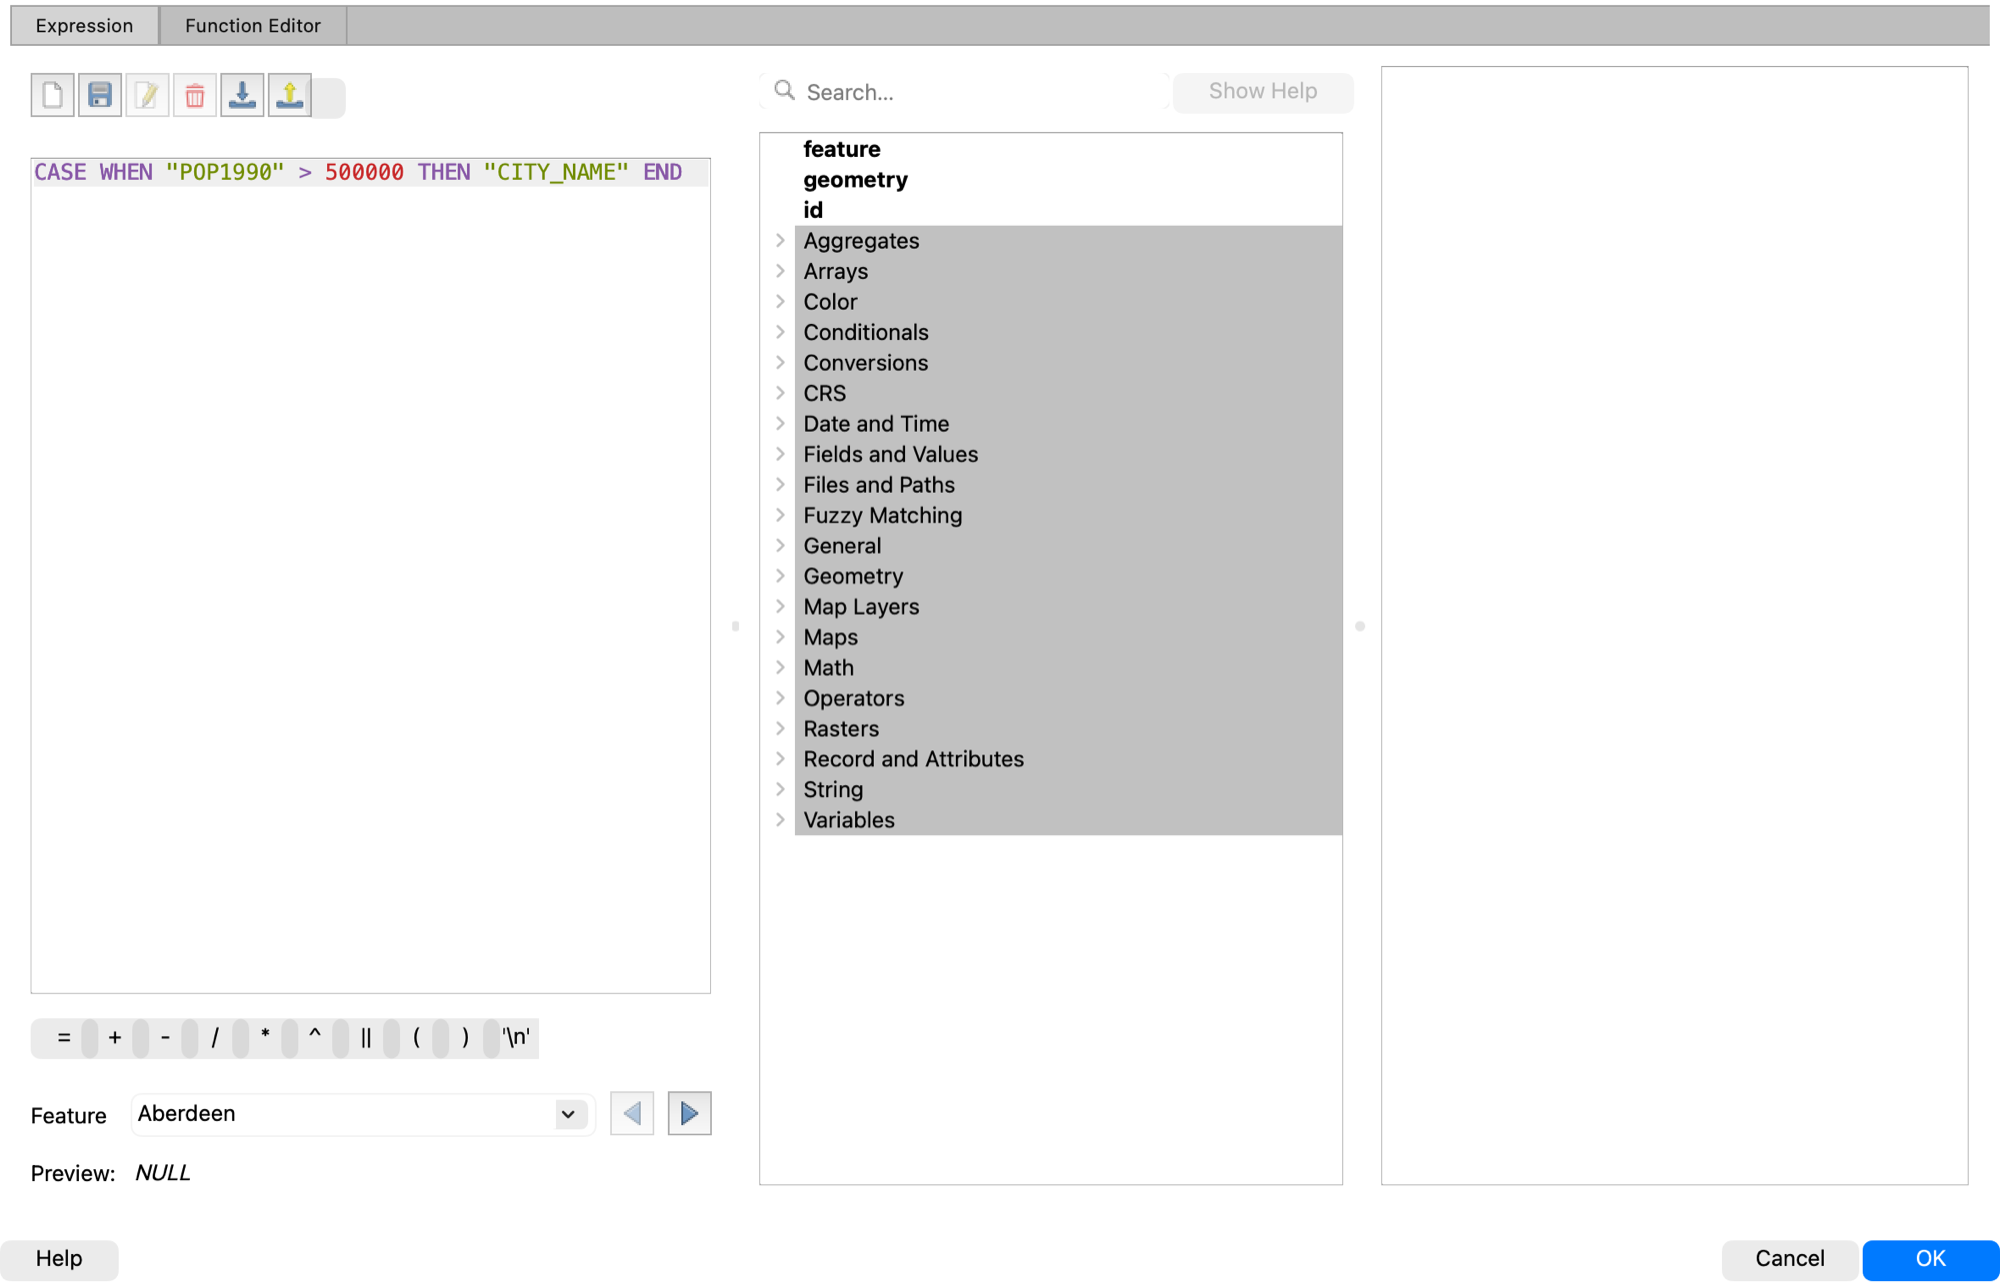Click inside the expression text editor
Image resolution: width=2000 pixels, height=1288 pixels.
point(370,575)
